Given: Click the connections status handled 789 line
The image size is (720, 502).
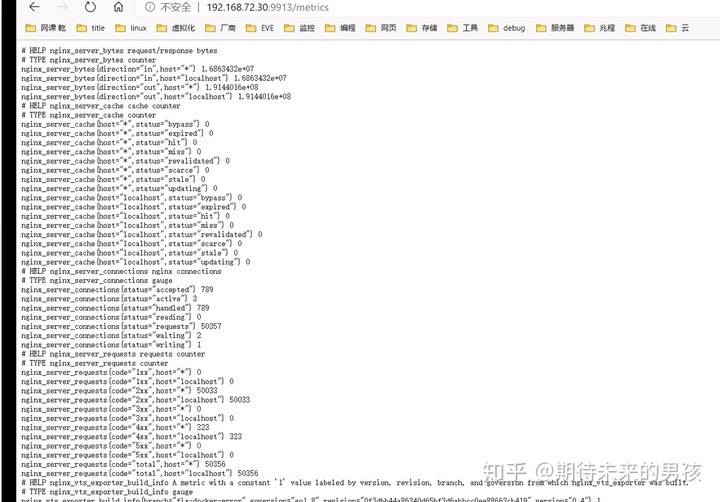Looking at the screenshot, I should pos(115,308).
